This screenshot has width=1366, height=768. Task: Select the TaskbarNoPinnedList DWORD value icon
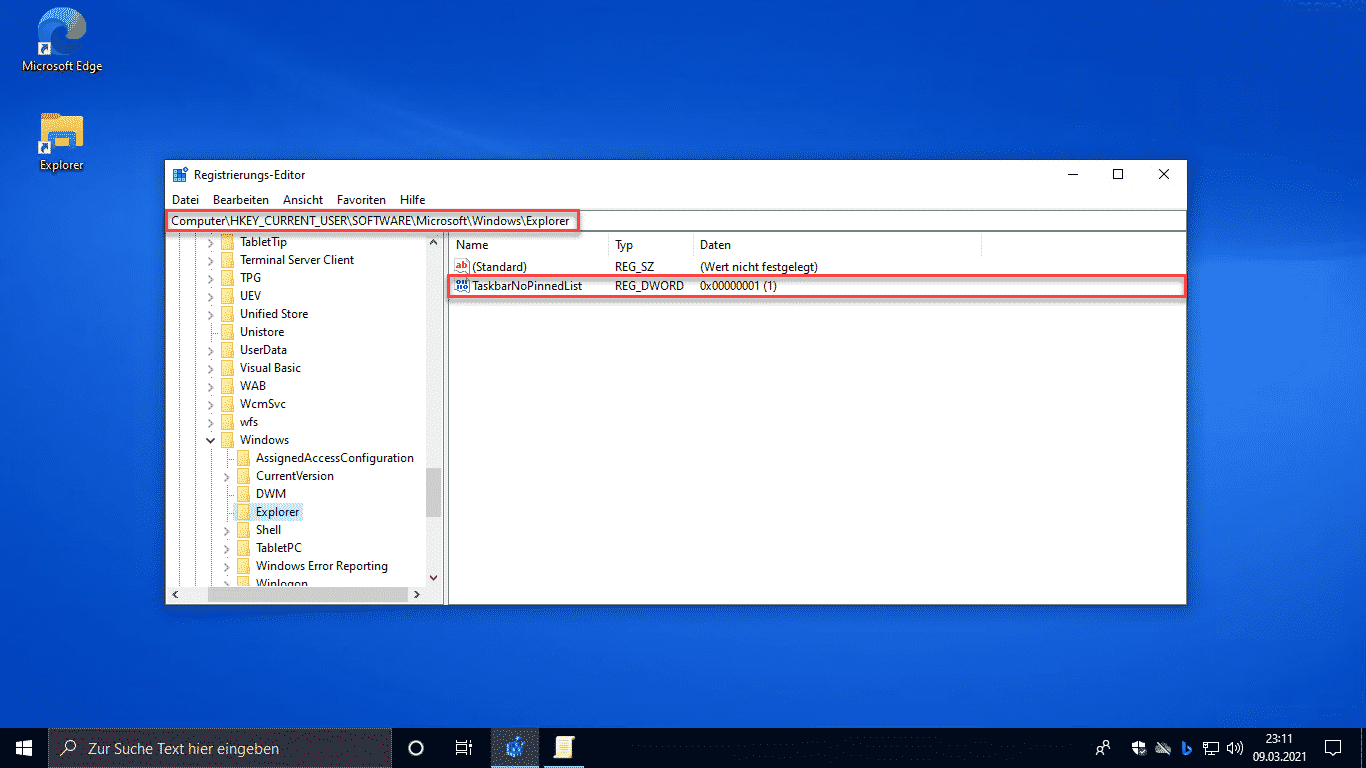[462, 286]
